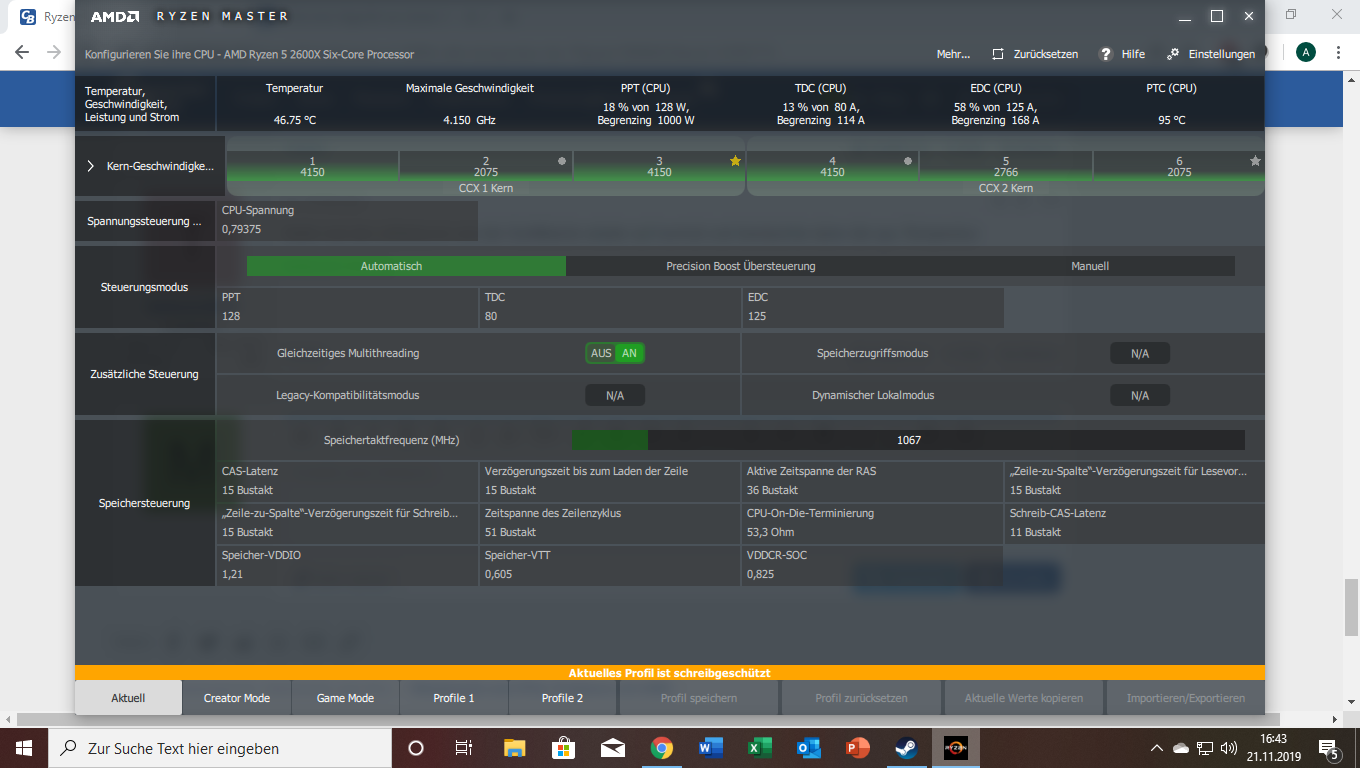This screenshot has width=1360, height=768.
Task: Click Legacy-Kompatibilitätsmodus N/A selector
Action: [x=615, y=395]
